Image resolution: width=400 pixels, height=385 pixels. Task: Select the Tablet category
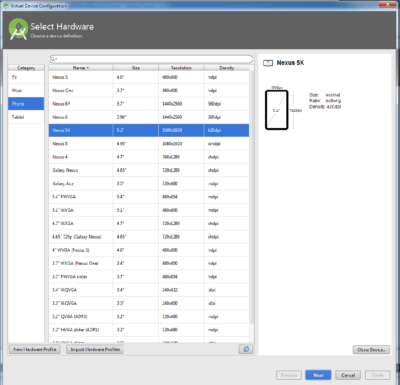coord(26,117)
